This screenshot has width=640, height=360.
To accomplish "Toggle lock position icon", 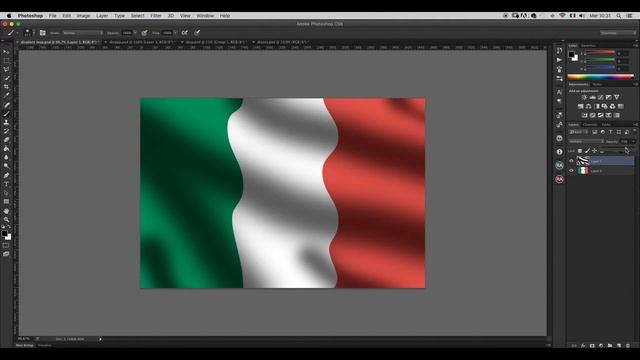I will (595, 151).
